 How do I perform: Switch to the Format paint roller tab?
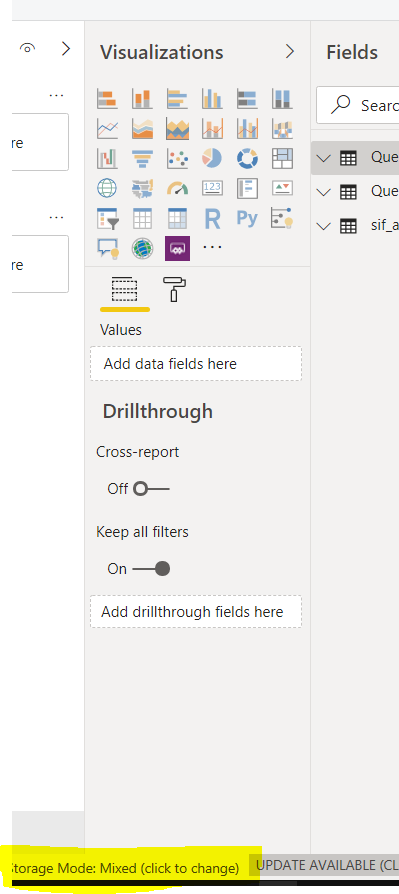point(174,290)
